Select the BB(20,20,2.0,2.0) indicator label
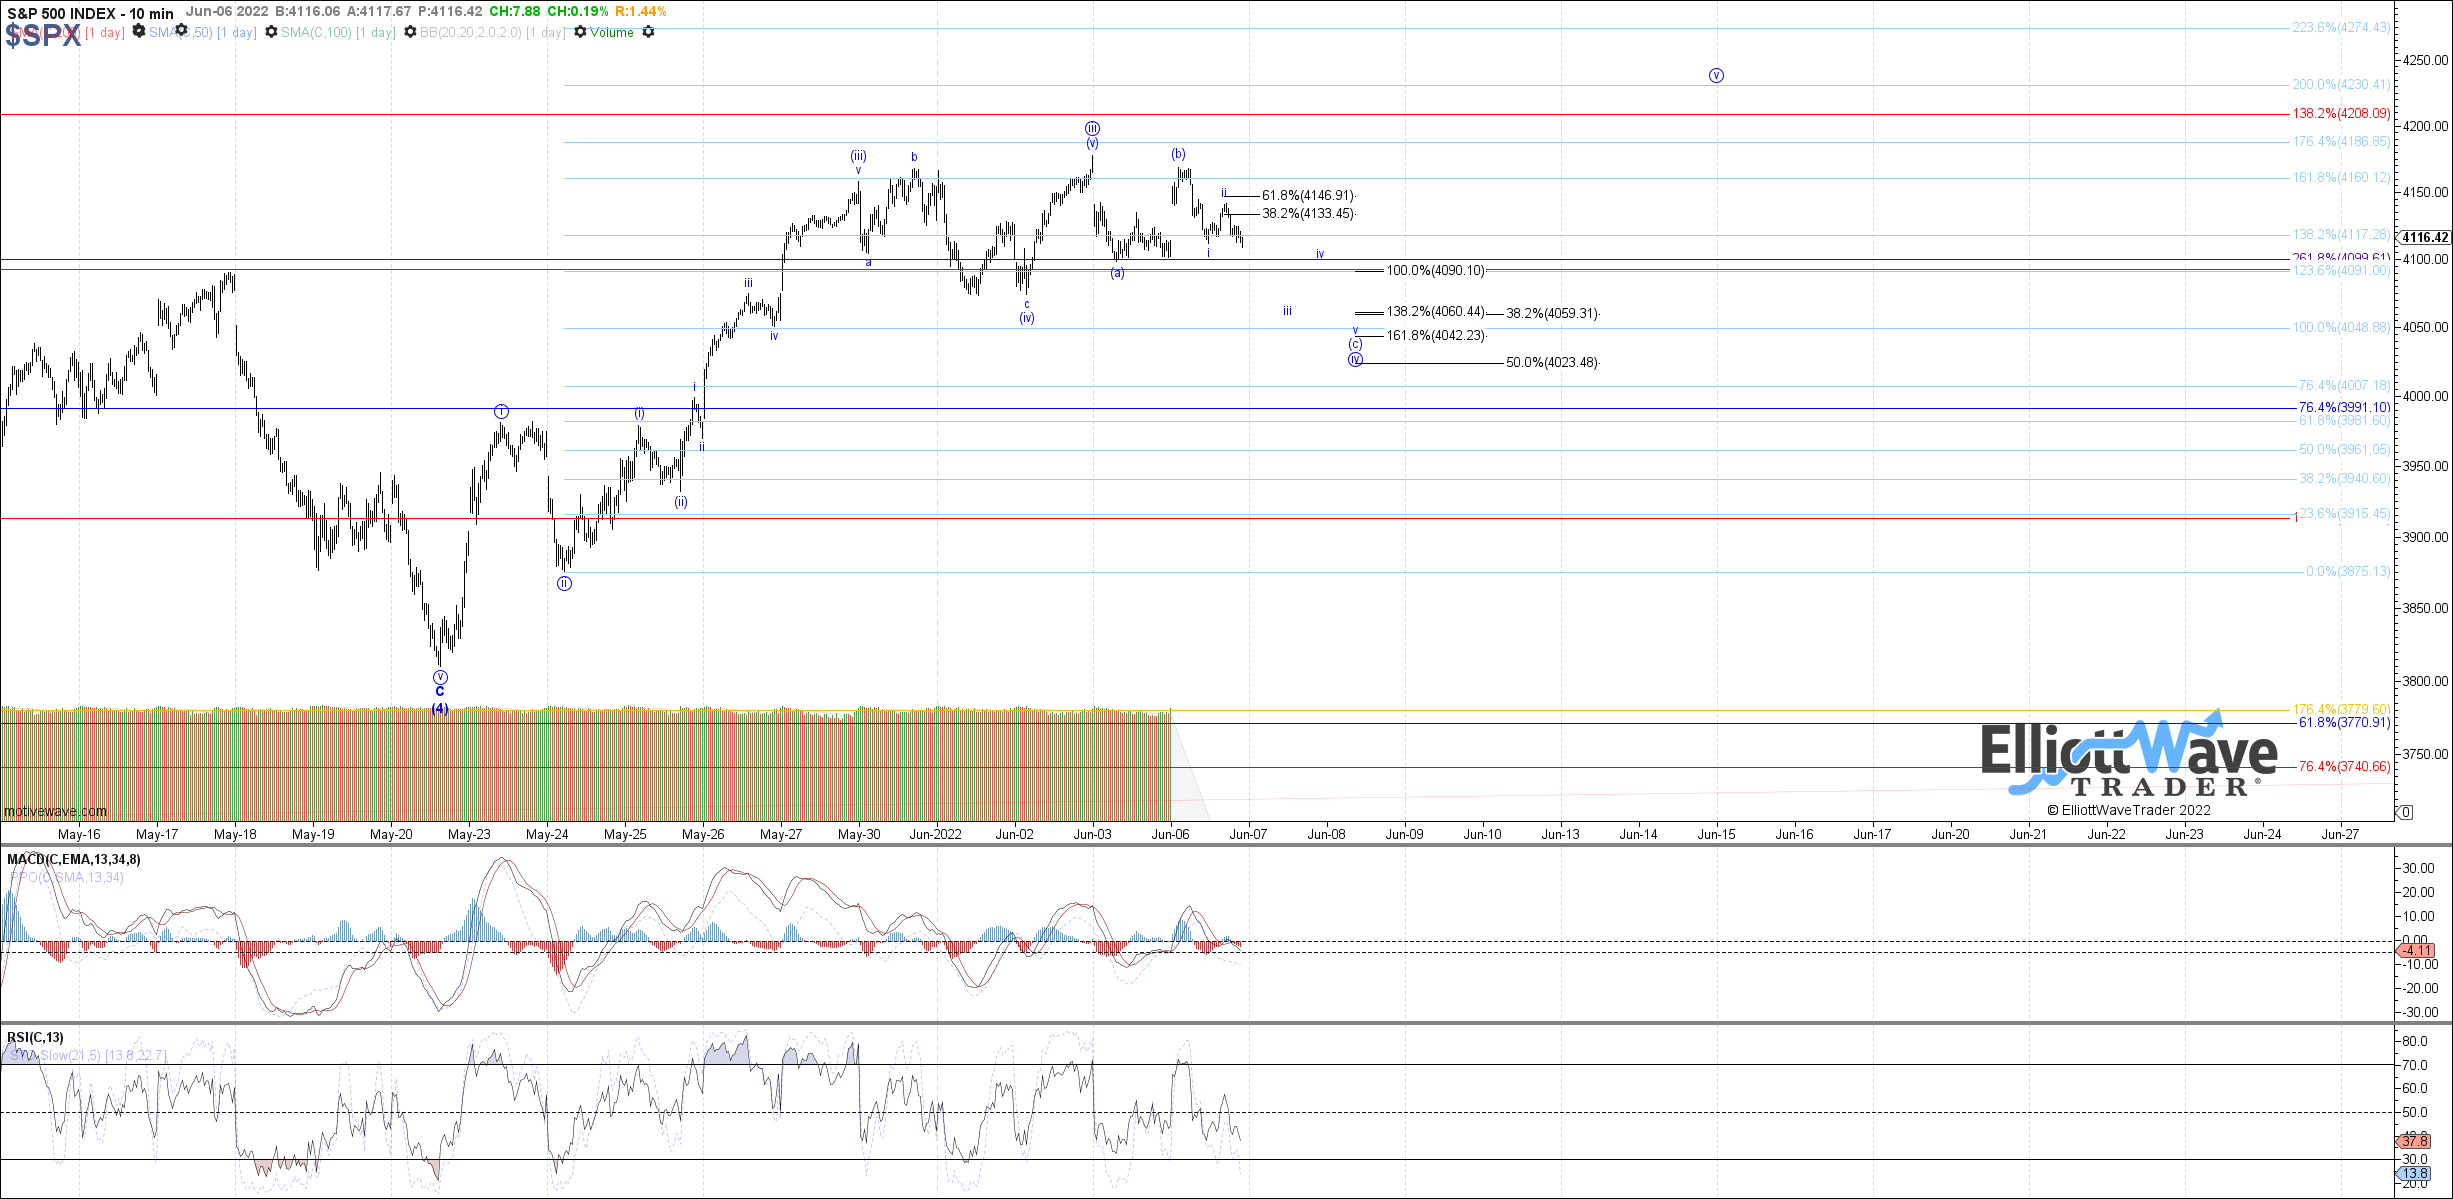Viewport: 2453px width, 1199px height. pyautogui.click(x=492, y=33)
